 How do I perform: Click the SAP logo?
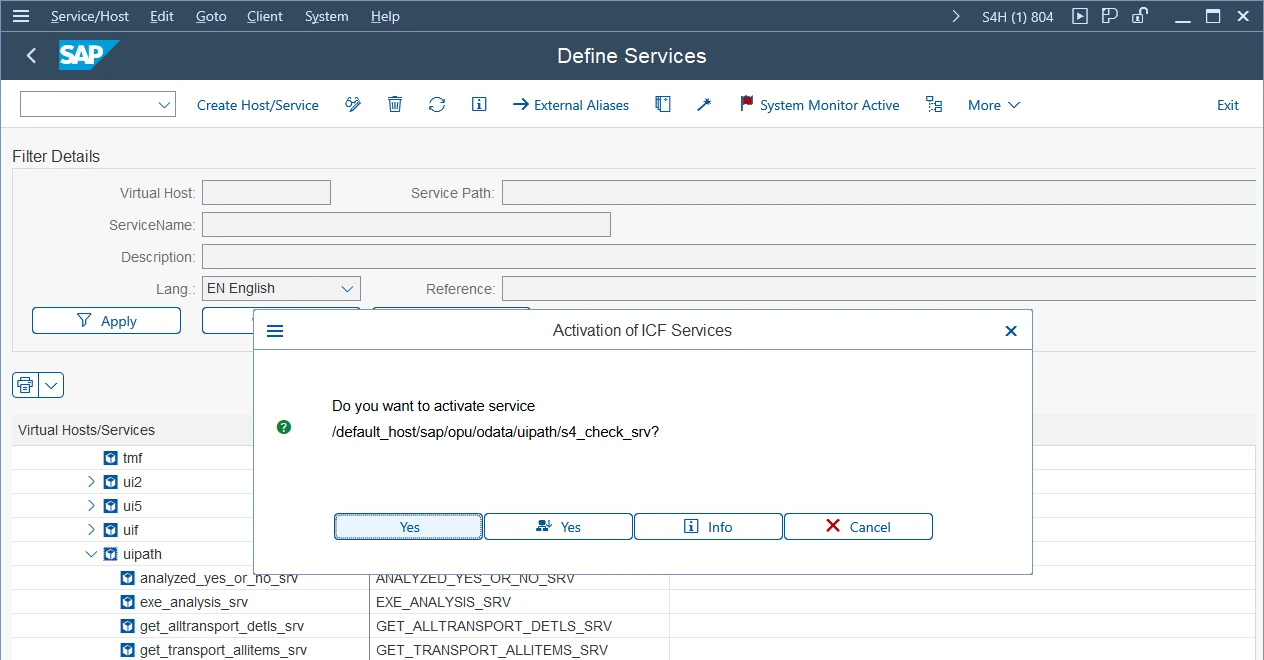(89, 55)
